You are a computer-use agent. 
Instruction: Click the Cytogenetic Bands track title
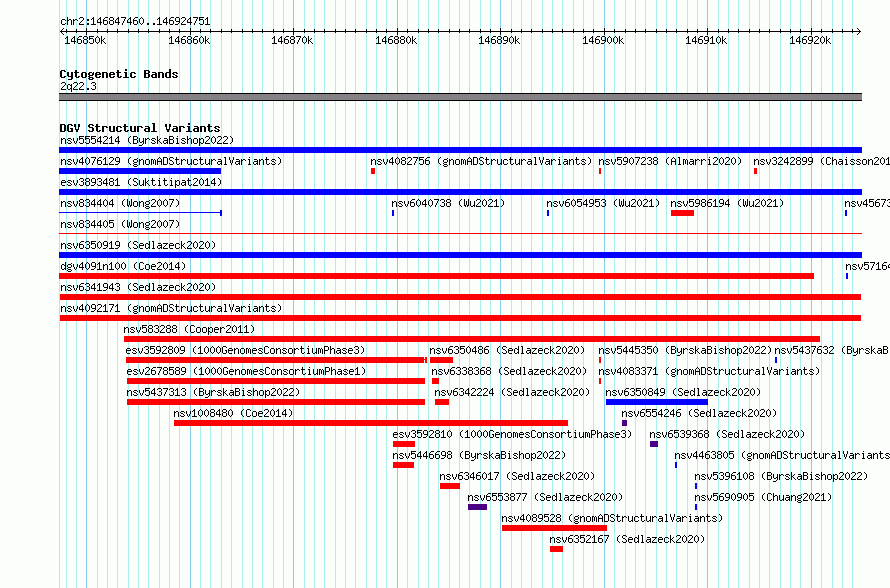(119, 74)
